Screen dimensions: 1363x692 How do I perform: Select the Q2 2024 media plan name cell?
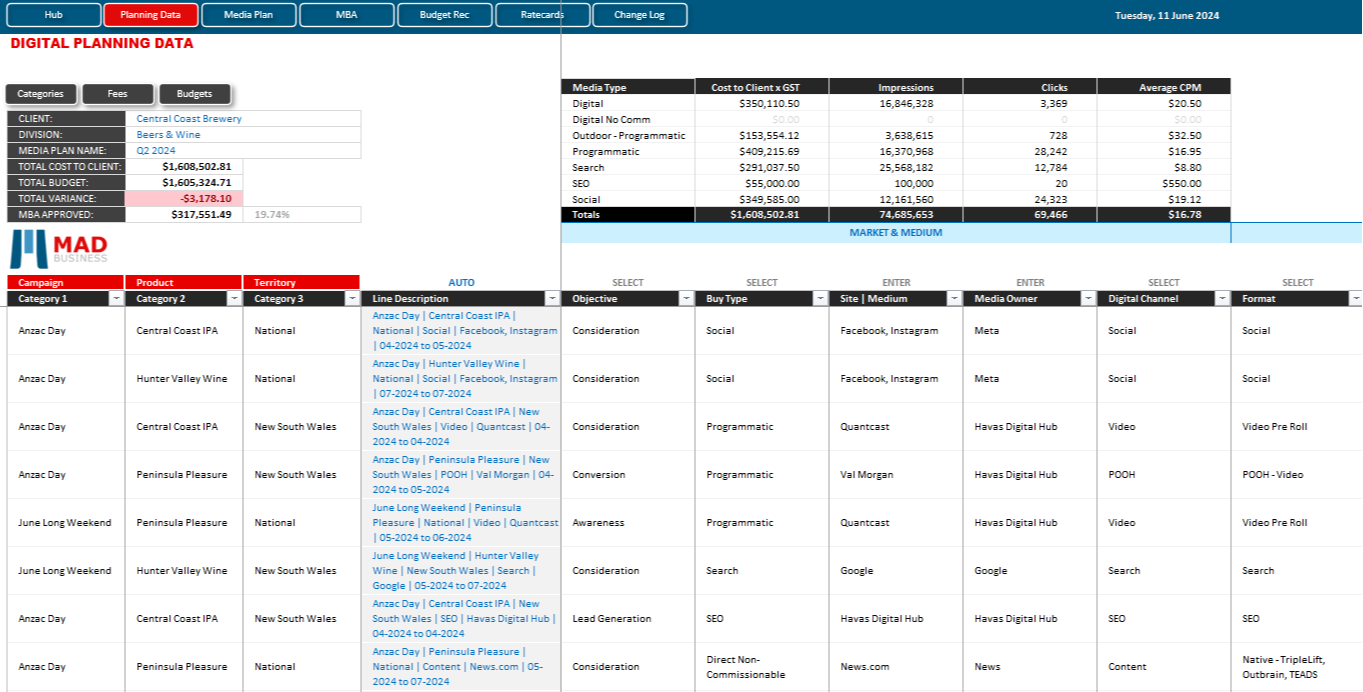tap(243, 151)
